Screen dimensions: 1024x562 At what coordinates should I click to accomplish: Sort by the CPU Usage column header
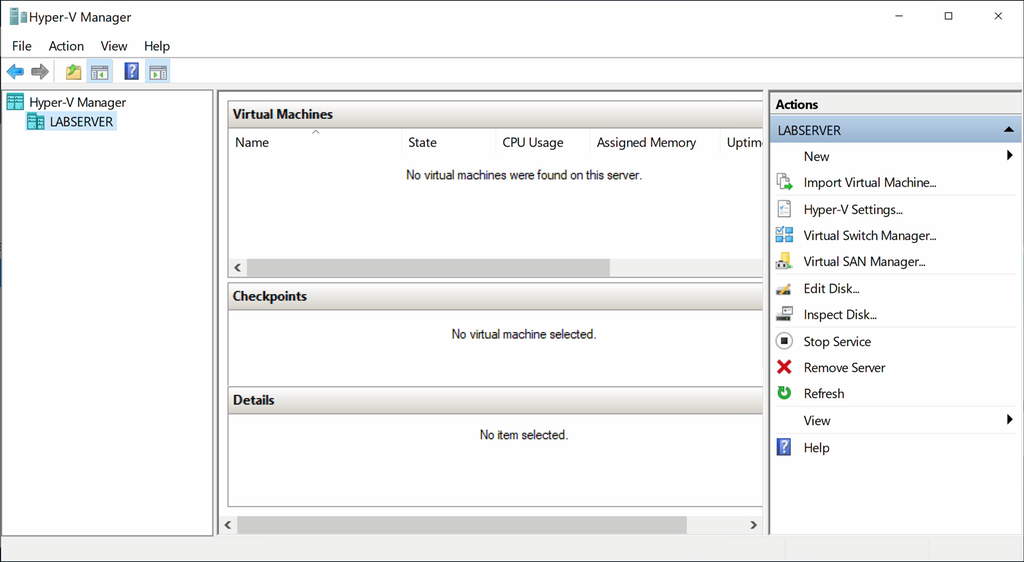pos(543,142)
